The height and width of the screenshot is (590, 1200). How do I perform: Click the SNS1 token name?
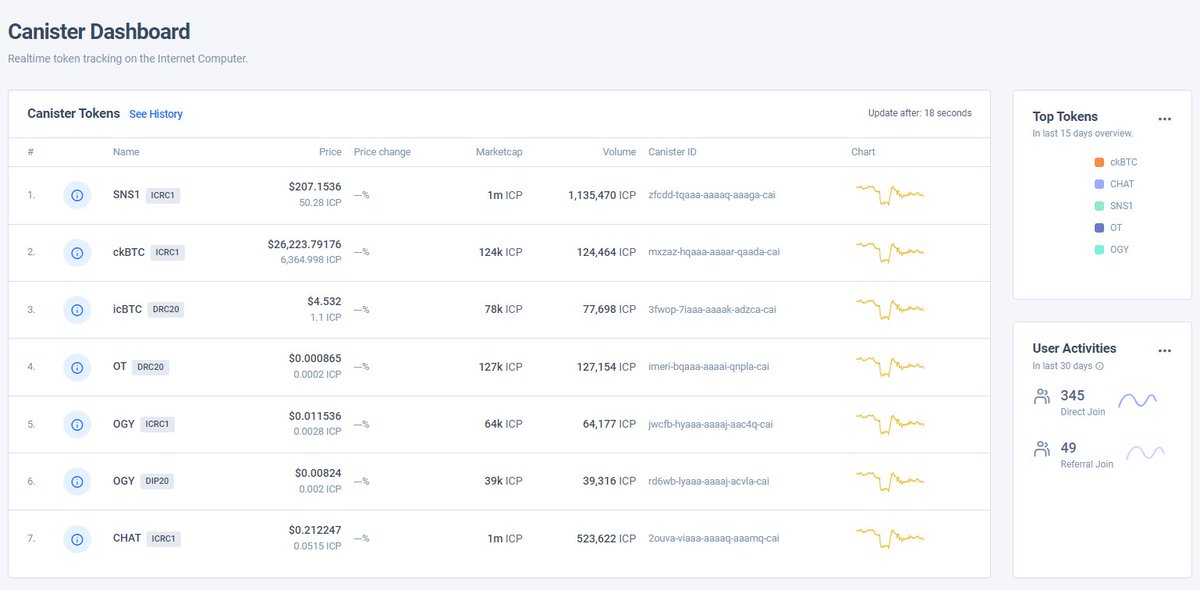point(126,195)
